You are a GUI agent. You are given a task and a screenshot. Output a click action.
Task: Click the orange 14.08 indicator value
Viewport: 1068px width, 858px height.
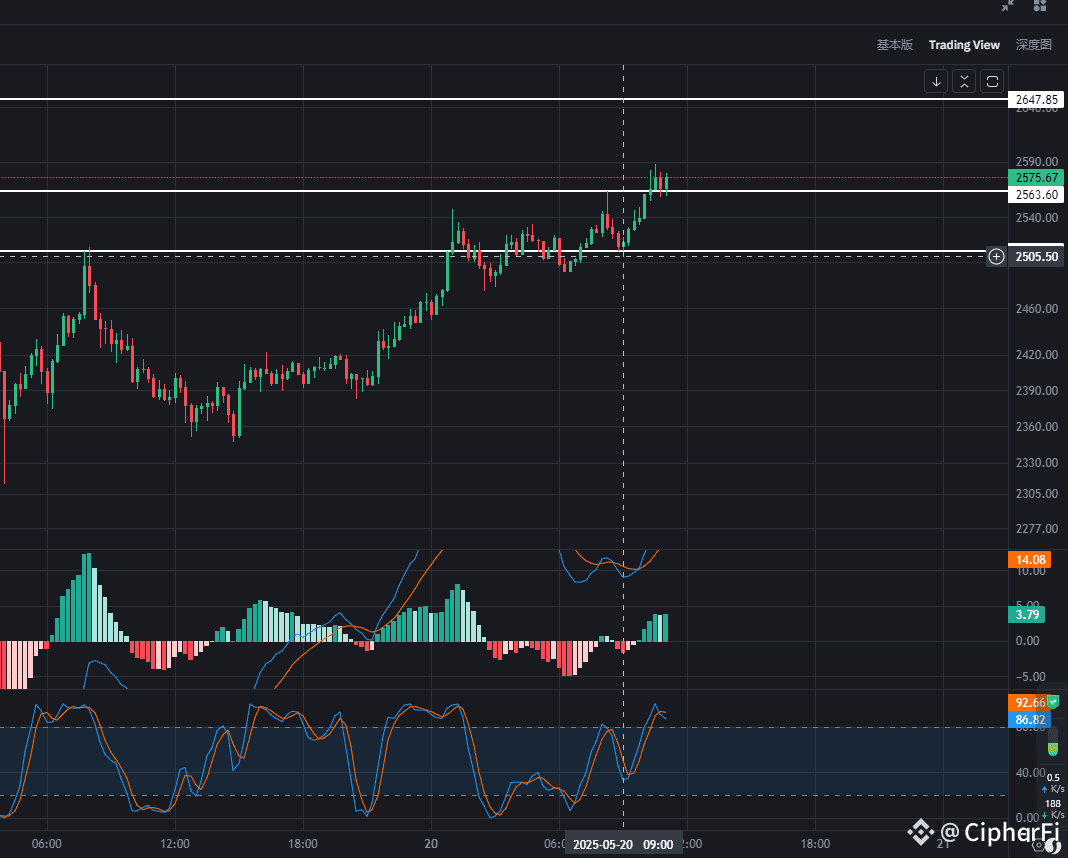1030,560
